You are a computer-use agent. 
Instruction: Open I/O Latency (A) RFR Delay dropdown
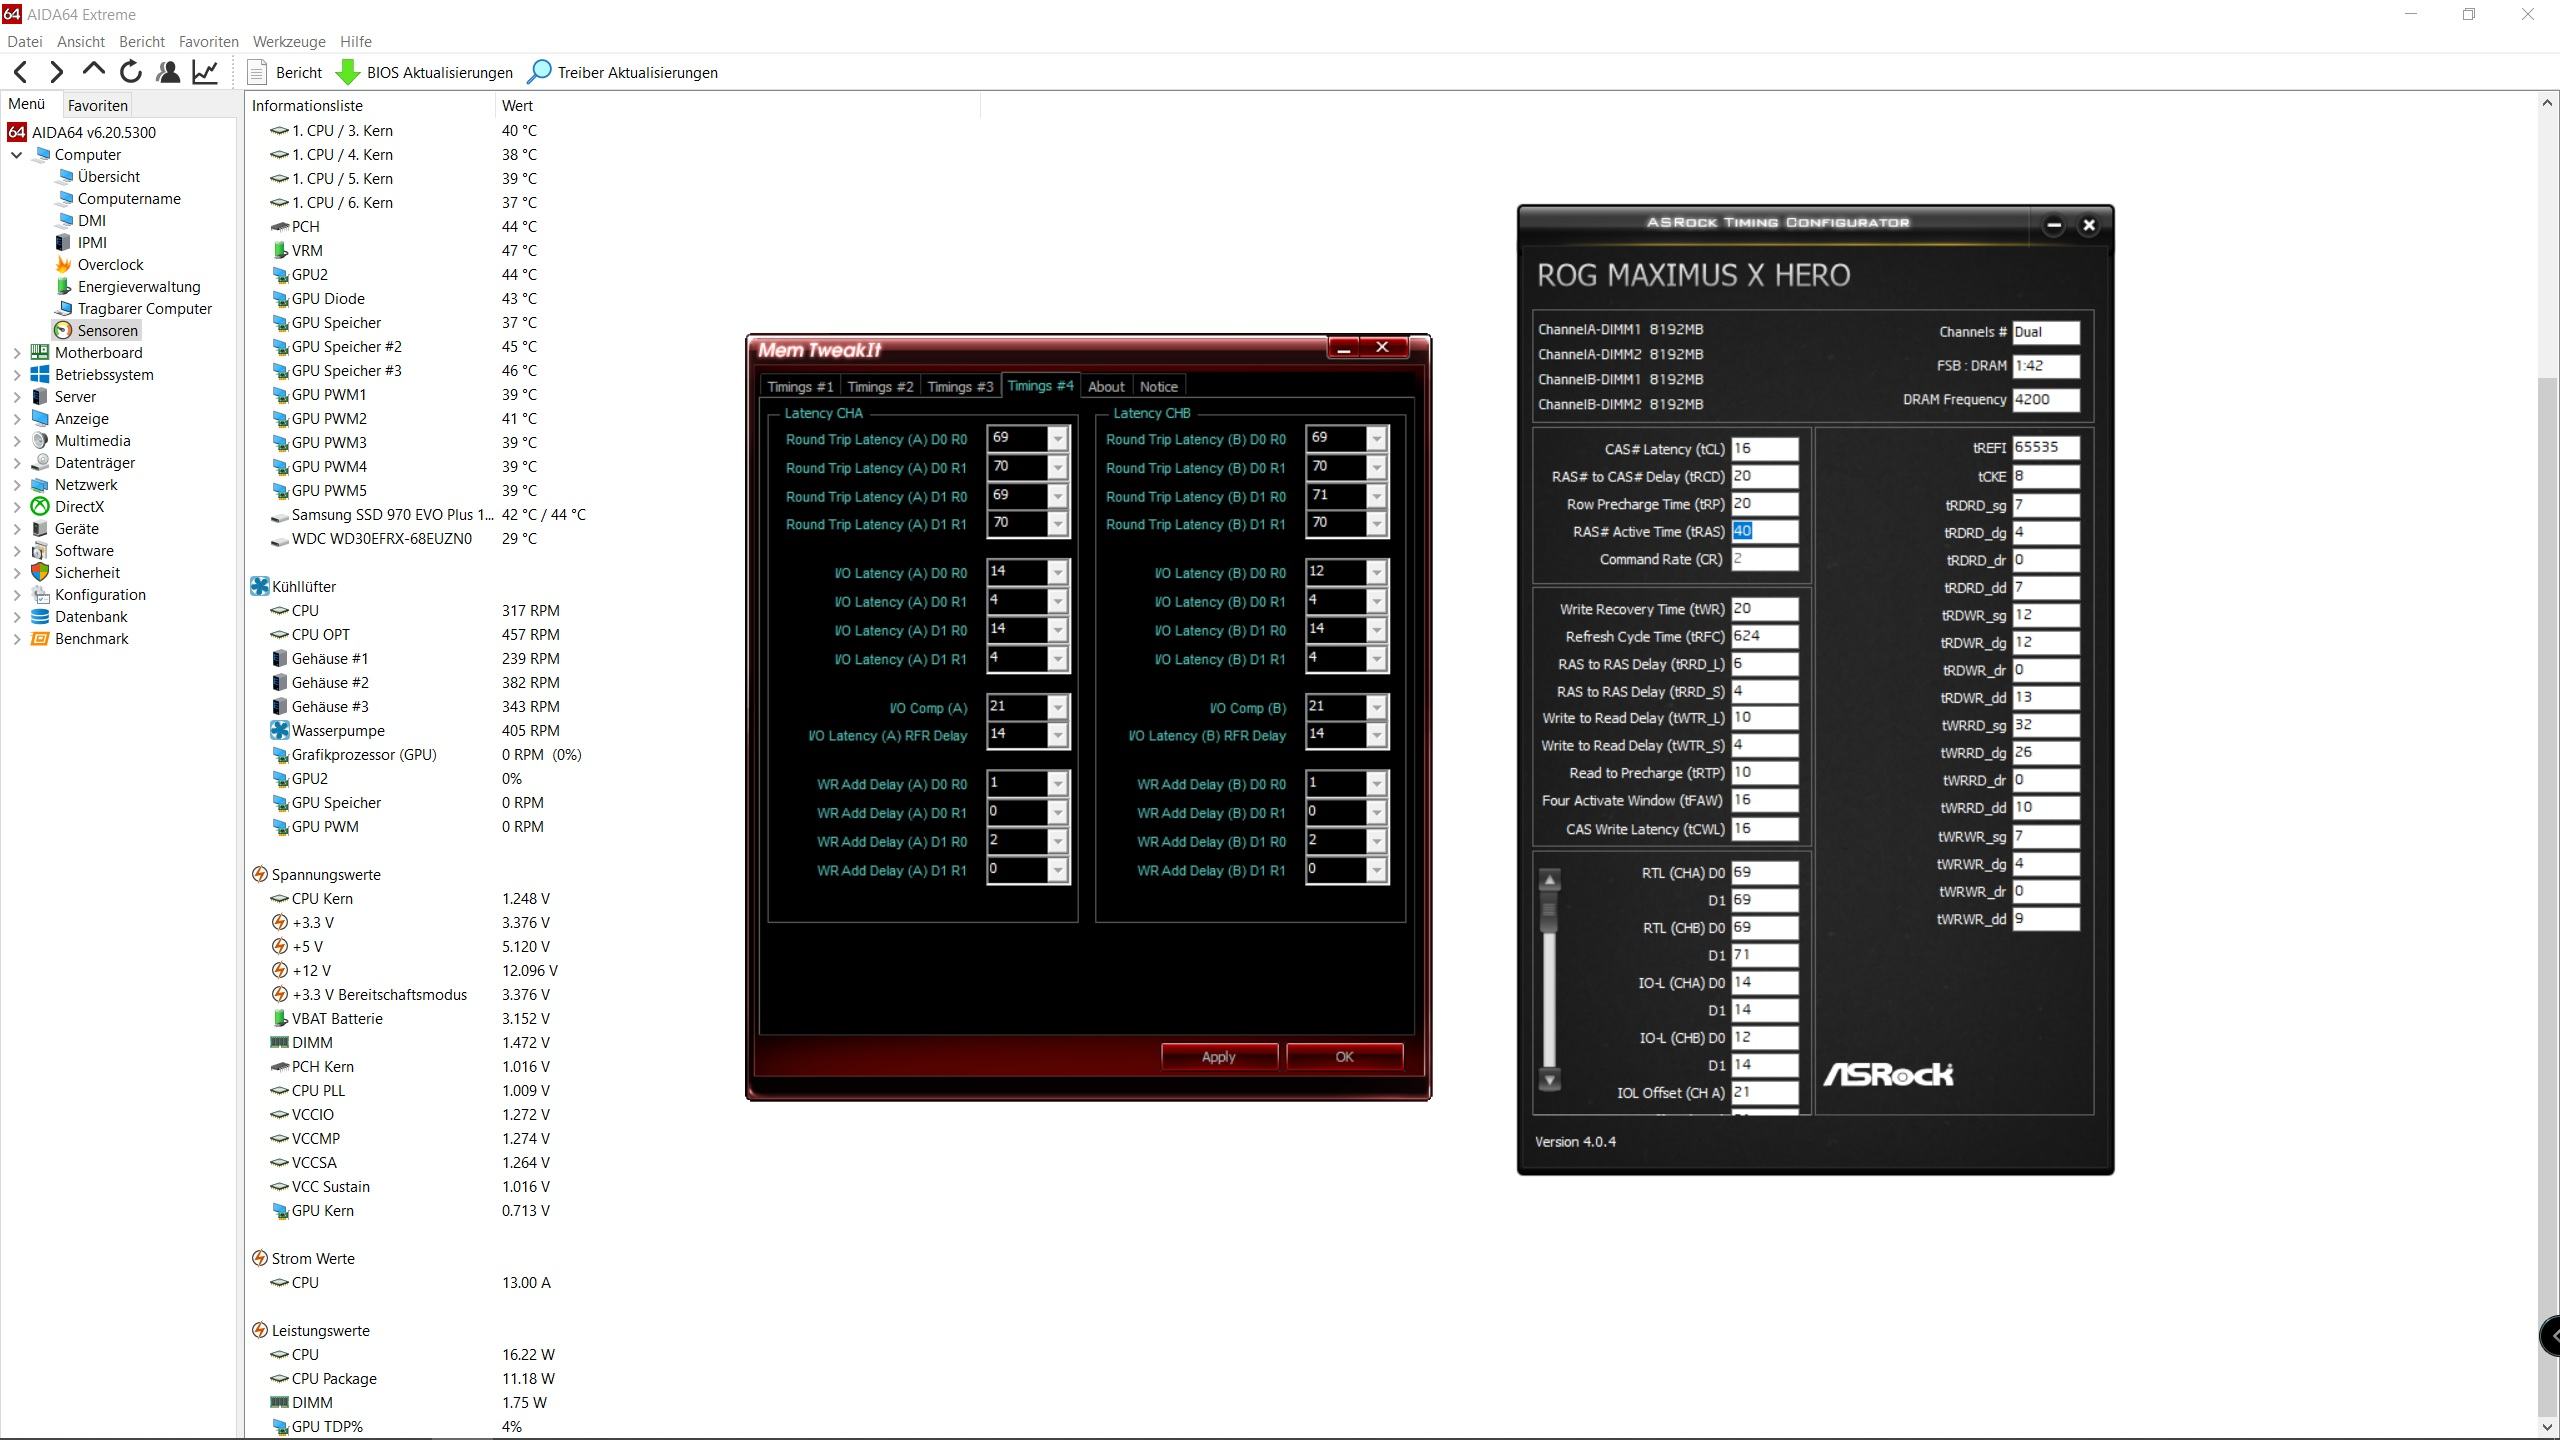[1057, 736]
